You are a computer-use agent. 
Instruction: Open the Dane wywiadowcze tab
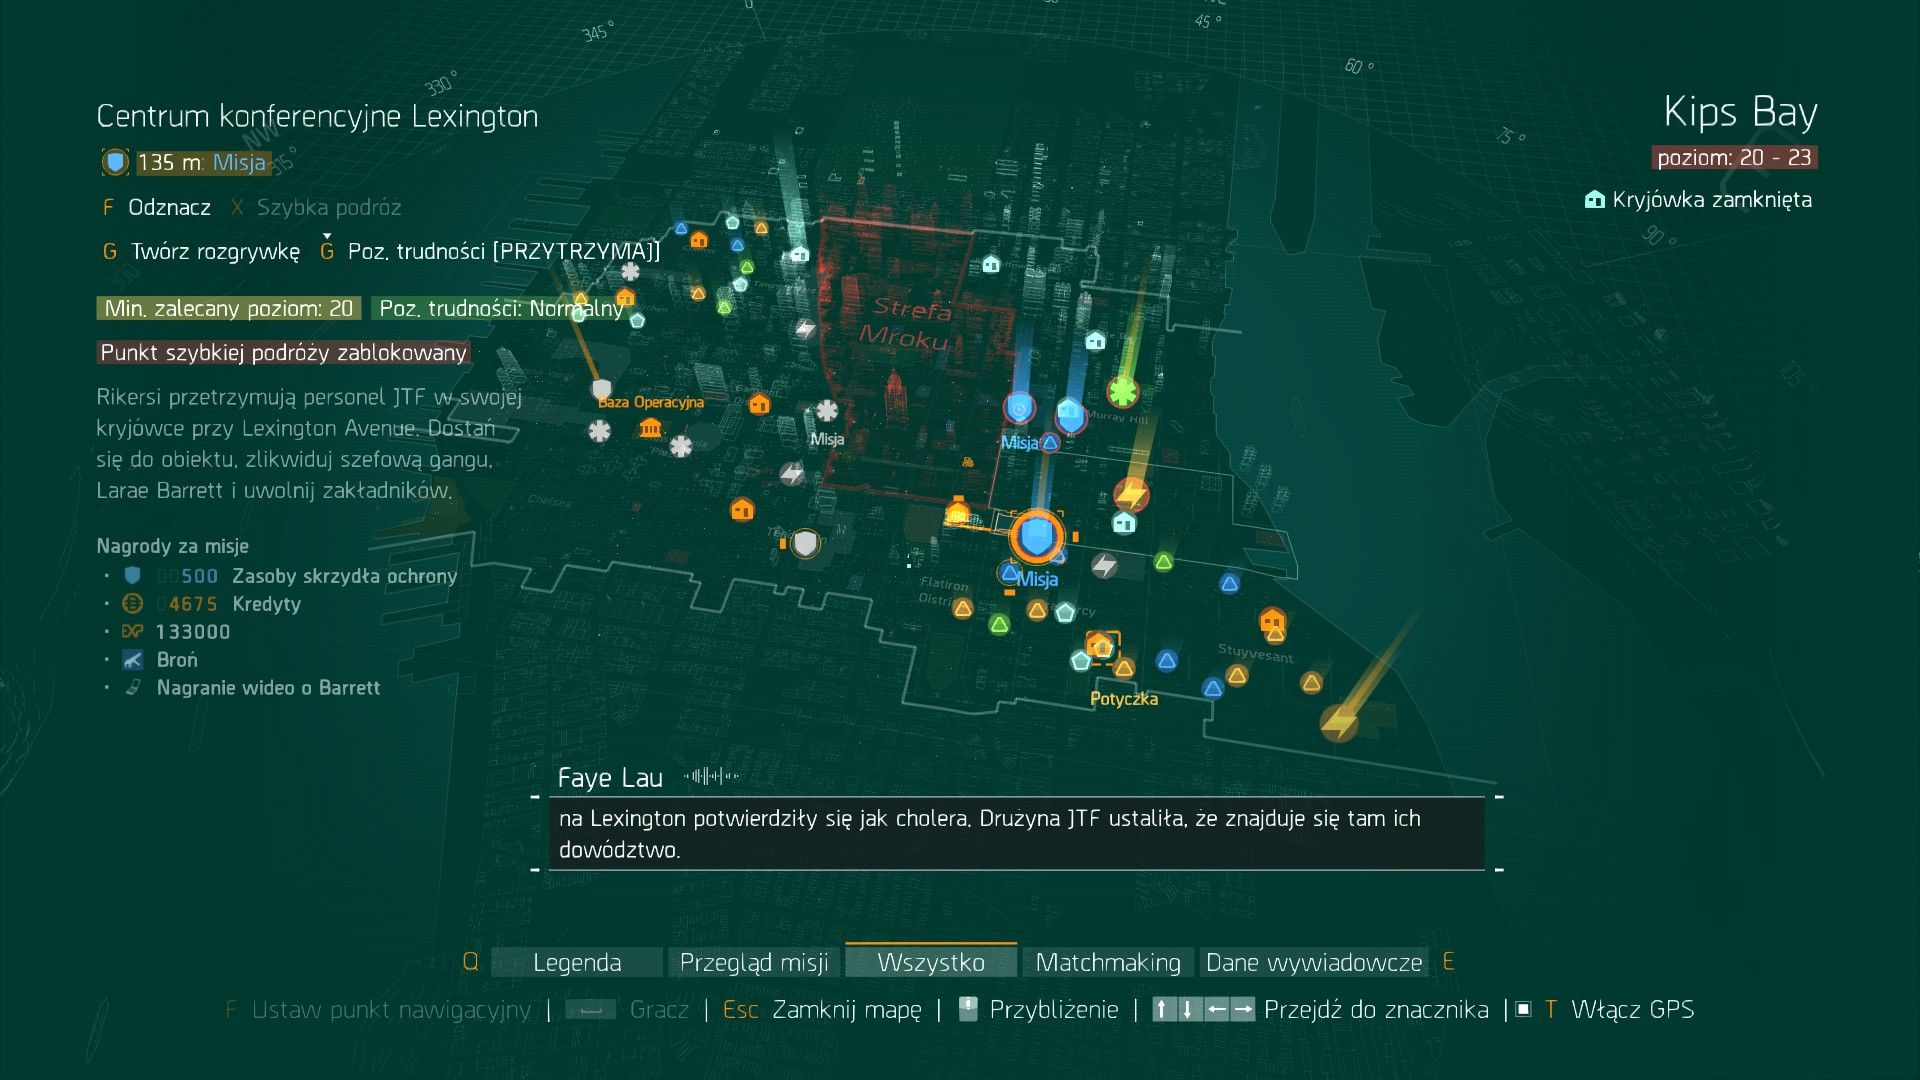coord(1314,963)
